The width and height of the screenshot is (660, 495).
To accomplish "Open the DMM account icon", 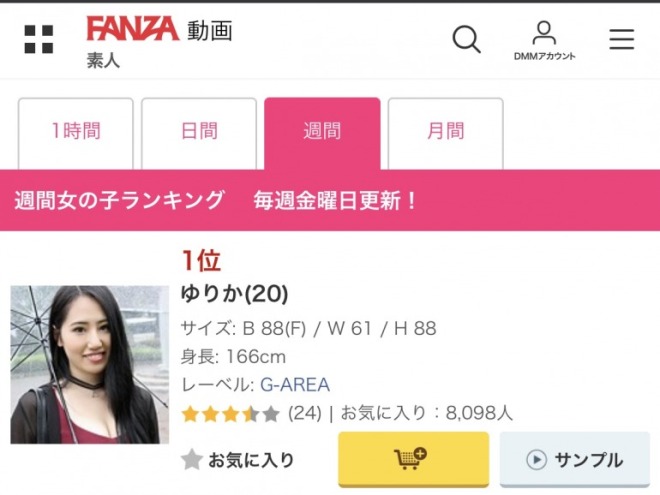I will [x=544, y=40].
